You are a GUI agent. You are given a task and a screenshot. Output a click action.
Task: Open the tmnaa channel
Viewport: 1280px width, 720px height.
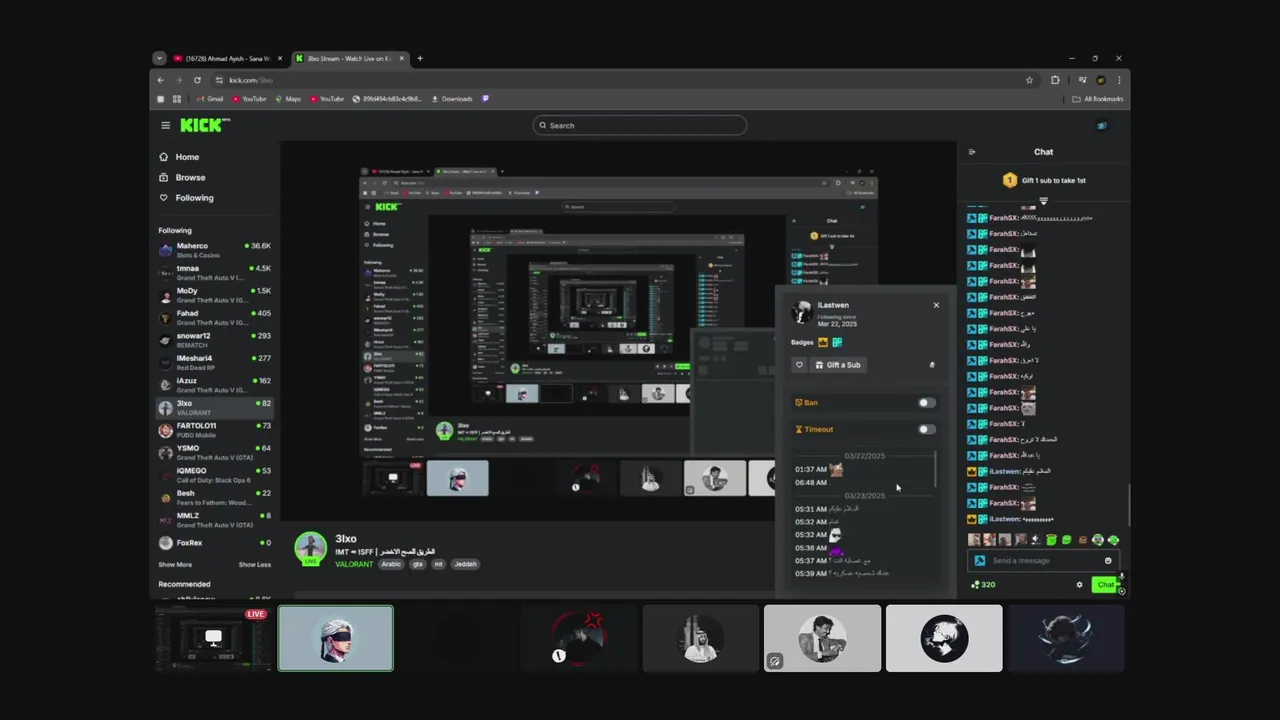[214, 273]
